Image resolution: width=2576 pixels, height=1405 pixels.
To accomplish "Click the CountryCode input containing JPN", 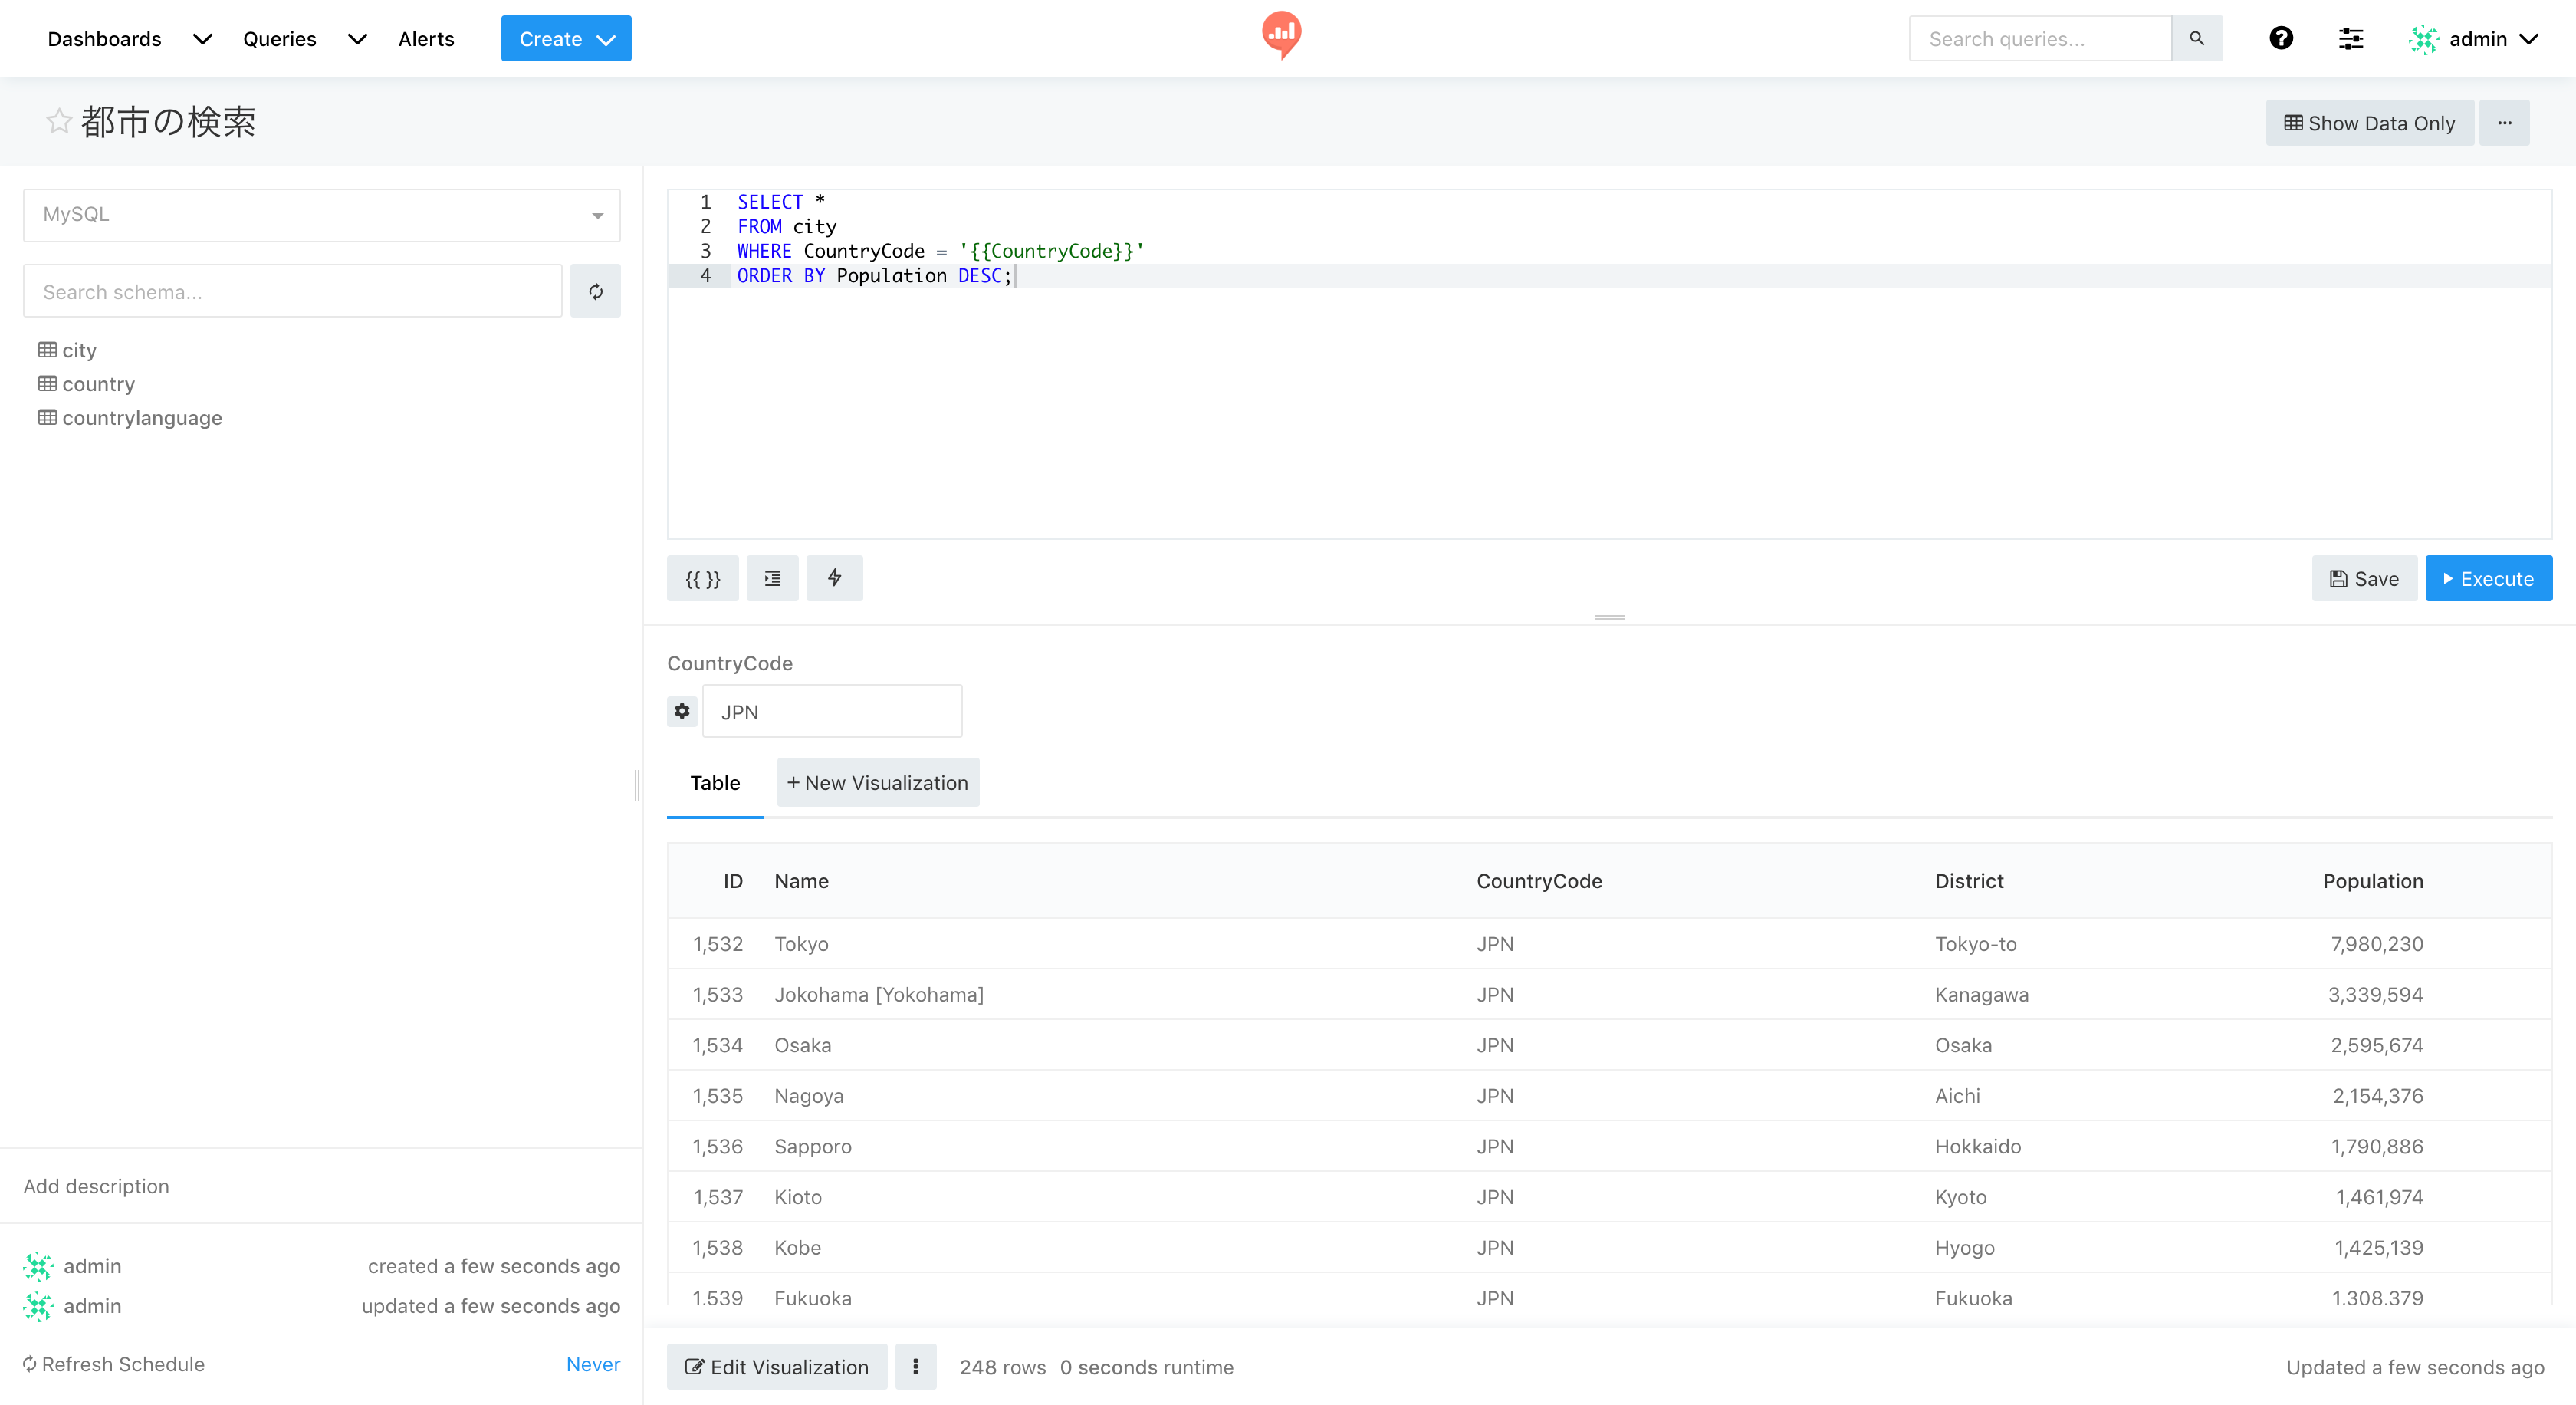I will click(831, 711).
